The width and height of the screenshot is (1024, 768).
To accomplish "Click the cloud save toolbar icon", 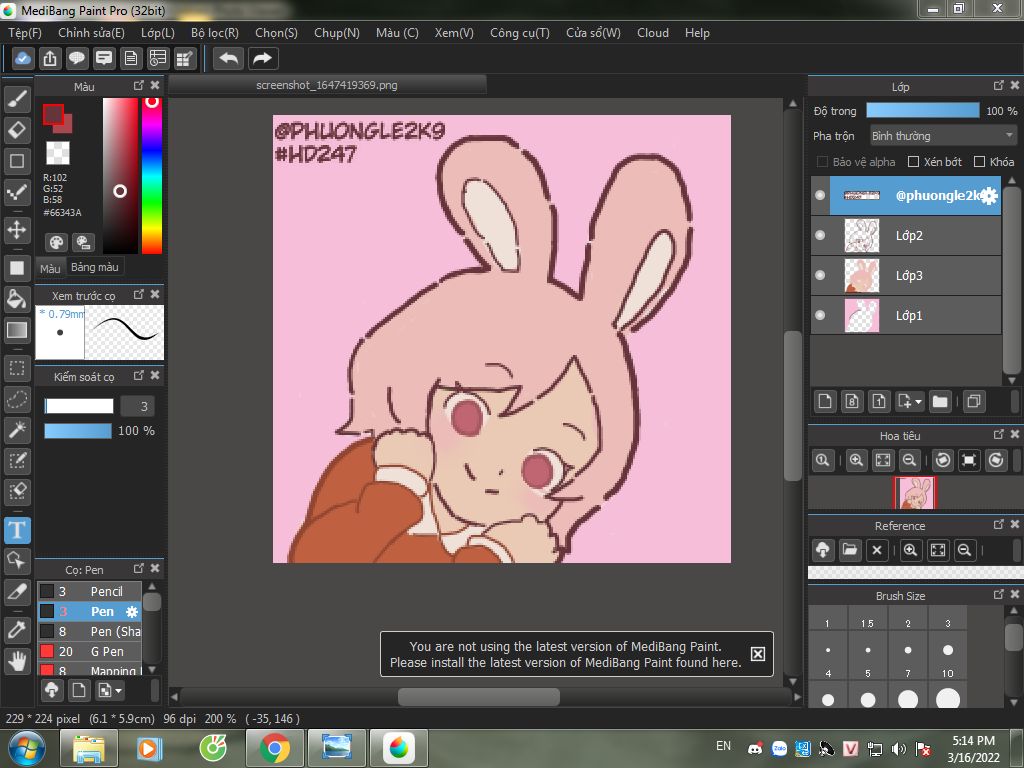I will click(22, 58).
